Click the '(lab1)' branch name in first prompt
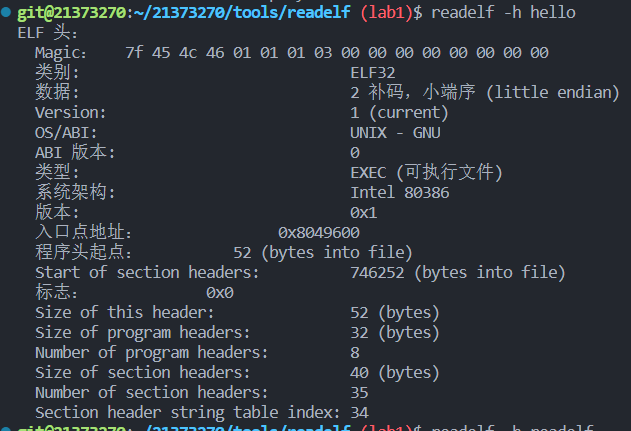631x431 pixels. pyautogui.click(x=386, y=12)
